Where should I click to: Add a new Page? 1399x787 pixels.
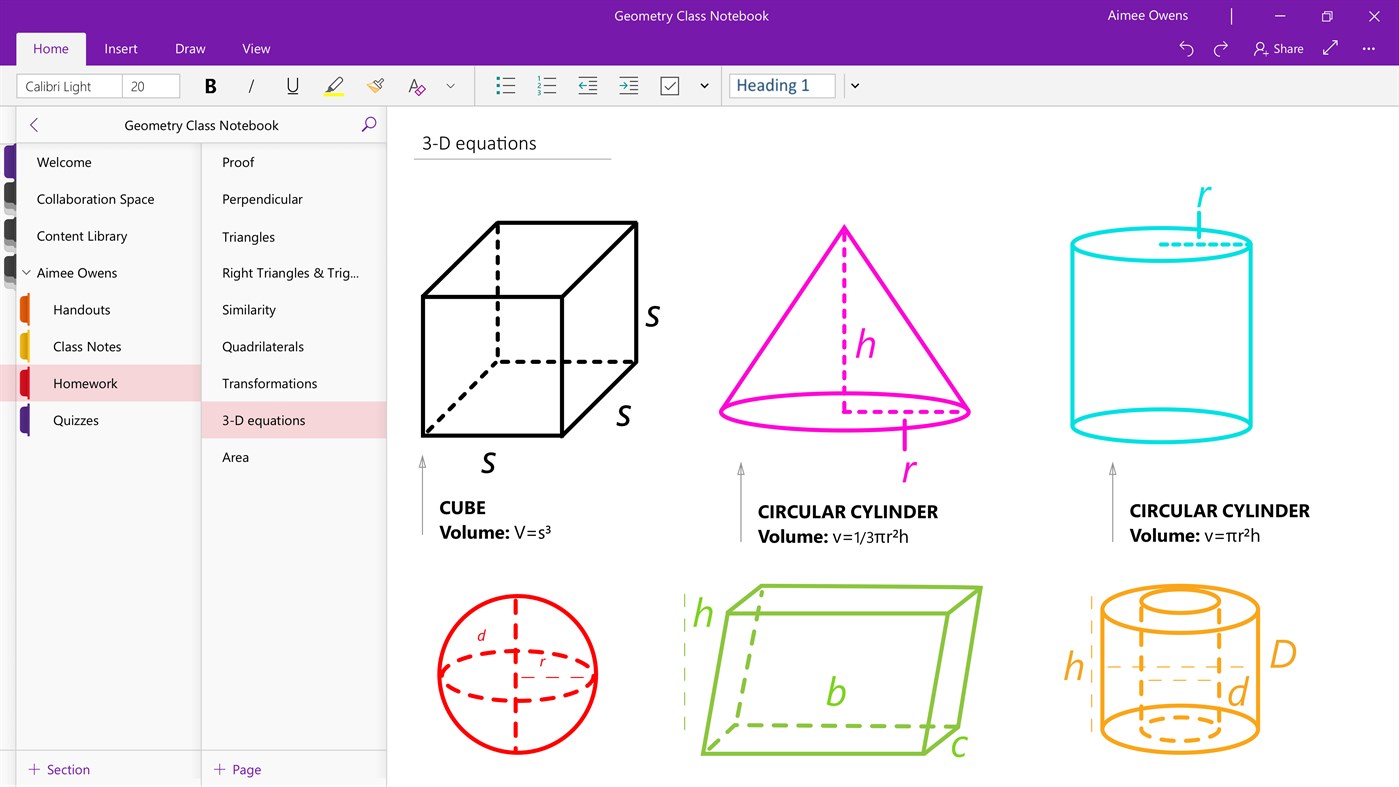click(237, 769)
